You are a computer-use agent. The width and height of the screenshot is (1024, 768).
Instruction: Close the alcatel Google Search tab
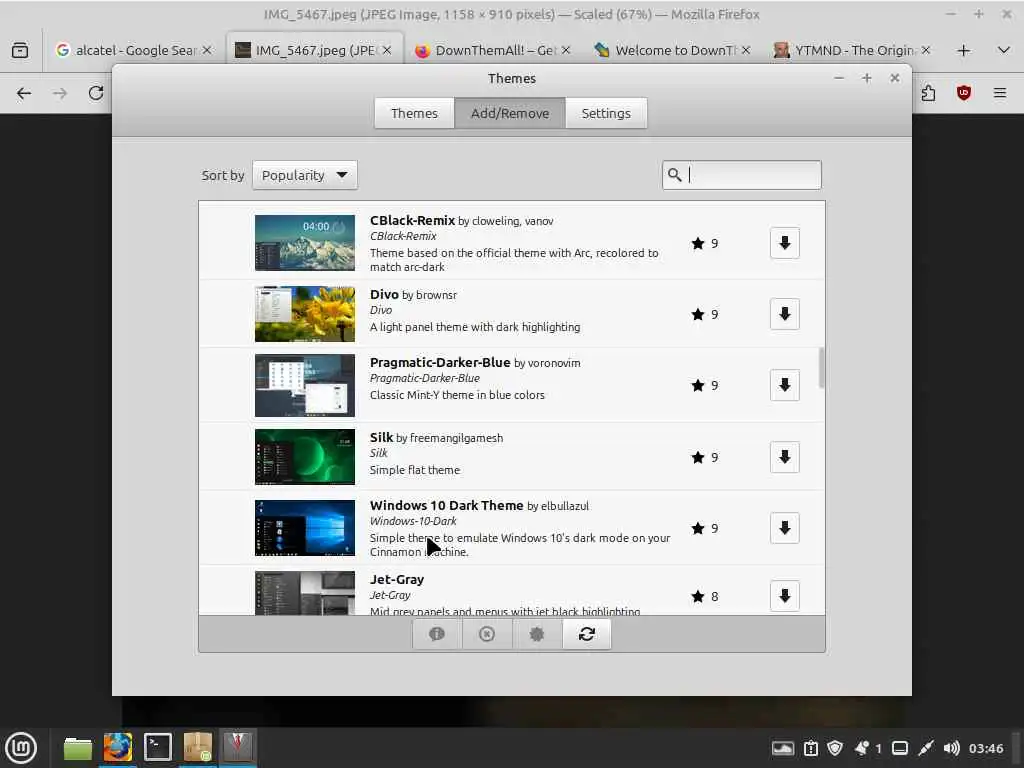coord(206,50)
